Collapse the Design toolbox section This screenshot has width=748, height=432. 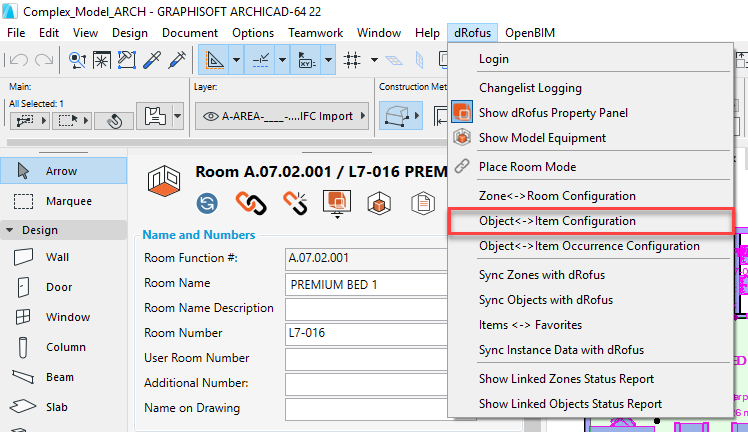coord(11,230)
